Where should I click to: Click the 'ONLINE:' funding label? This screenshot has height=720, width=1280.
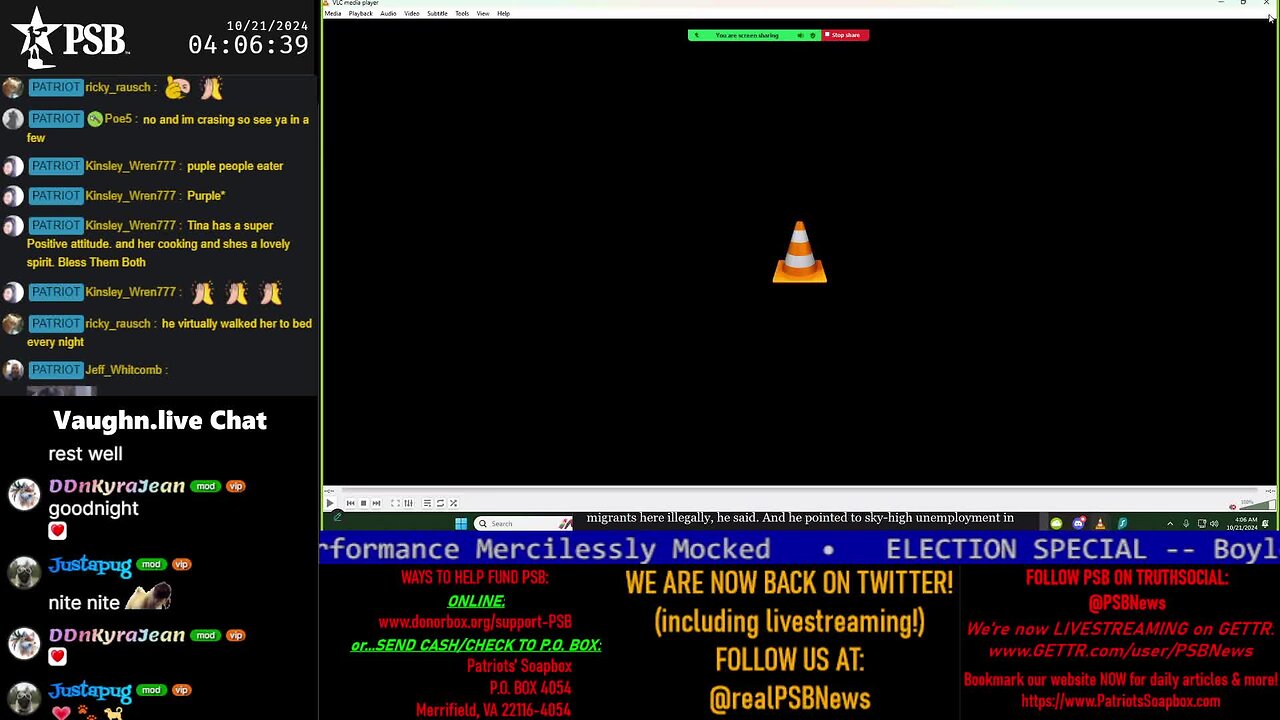(476, 601)
